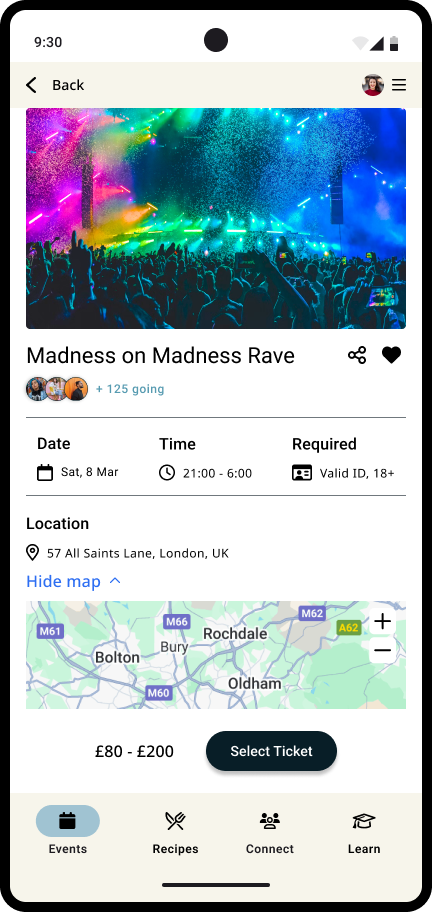
Task: View the + 125 going attendee list
Action: (x=130, y=389)
